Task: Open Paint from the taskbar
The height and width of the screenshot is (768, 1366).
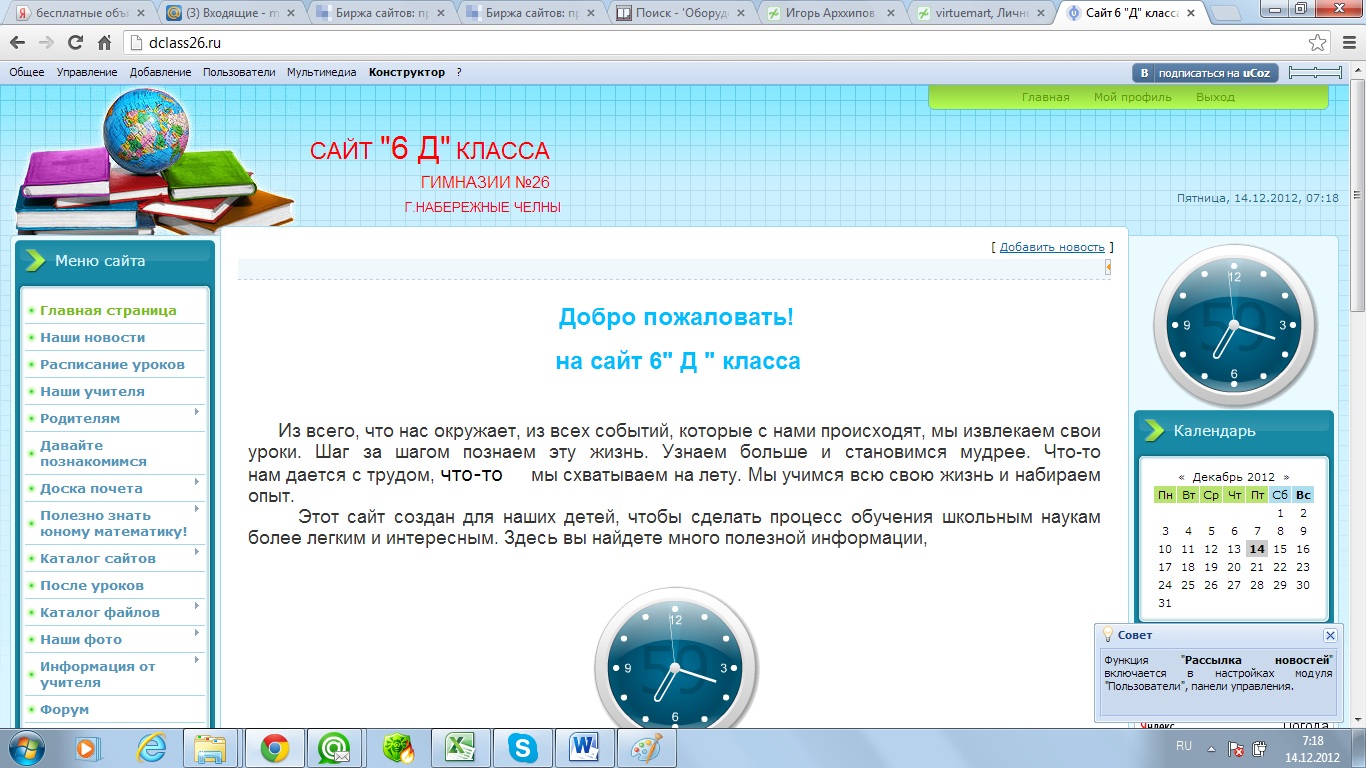Action: (x=646, y=748)
